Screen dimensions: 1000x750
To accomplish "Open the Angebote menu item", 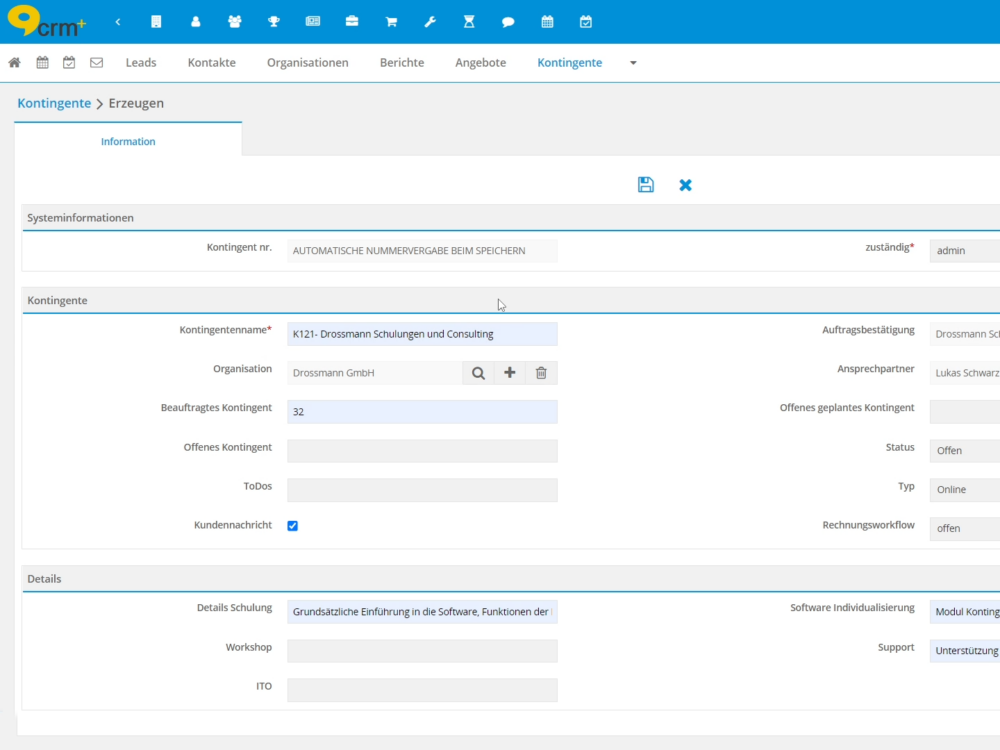I will click(x=480, y=63).
